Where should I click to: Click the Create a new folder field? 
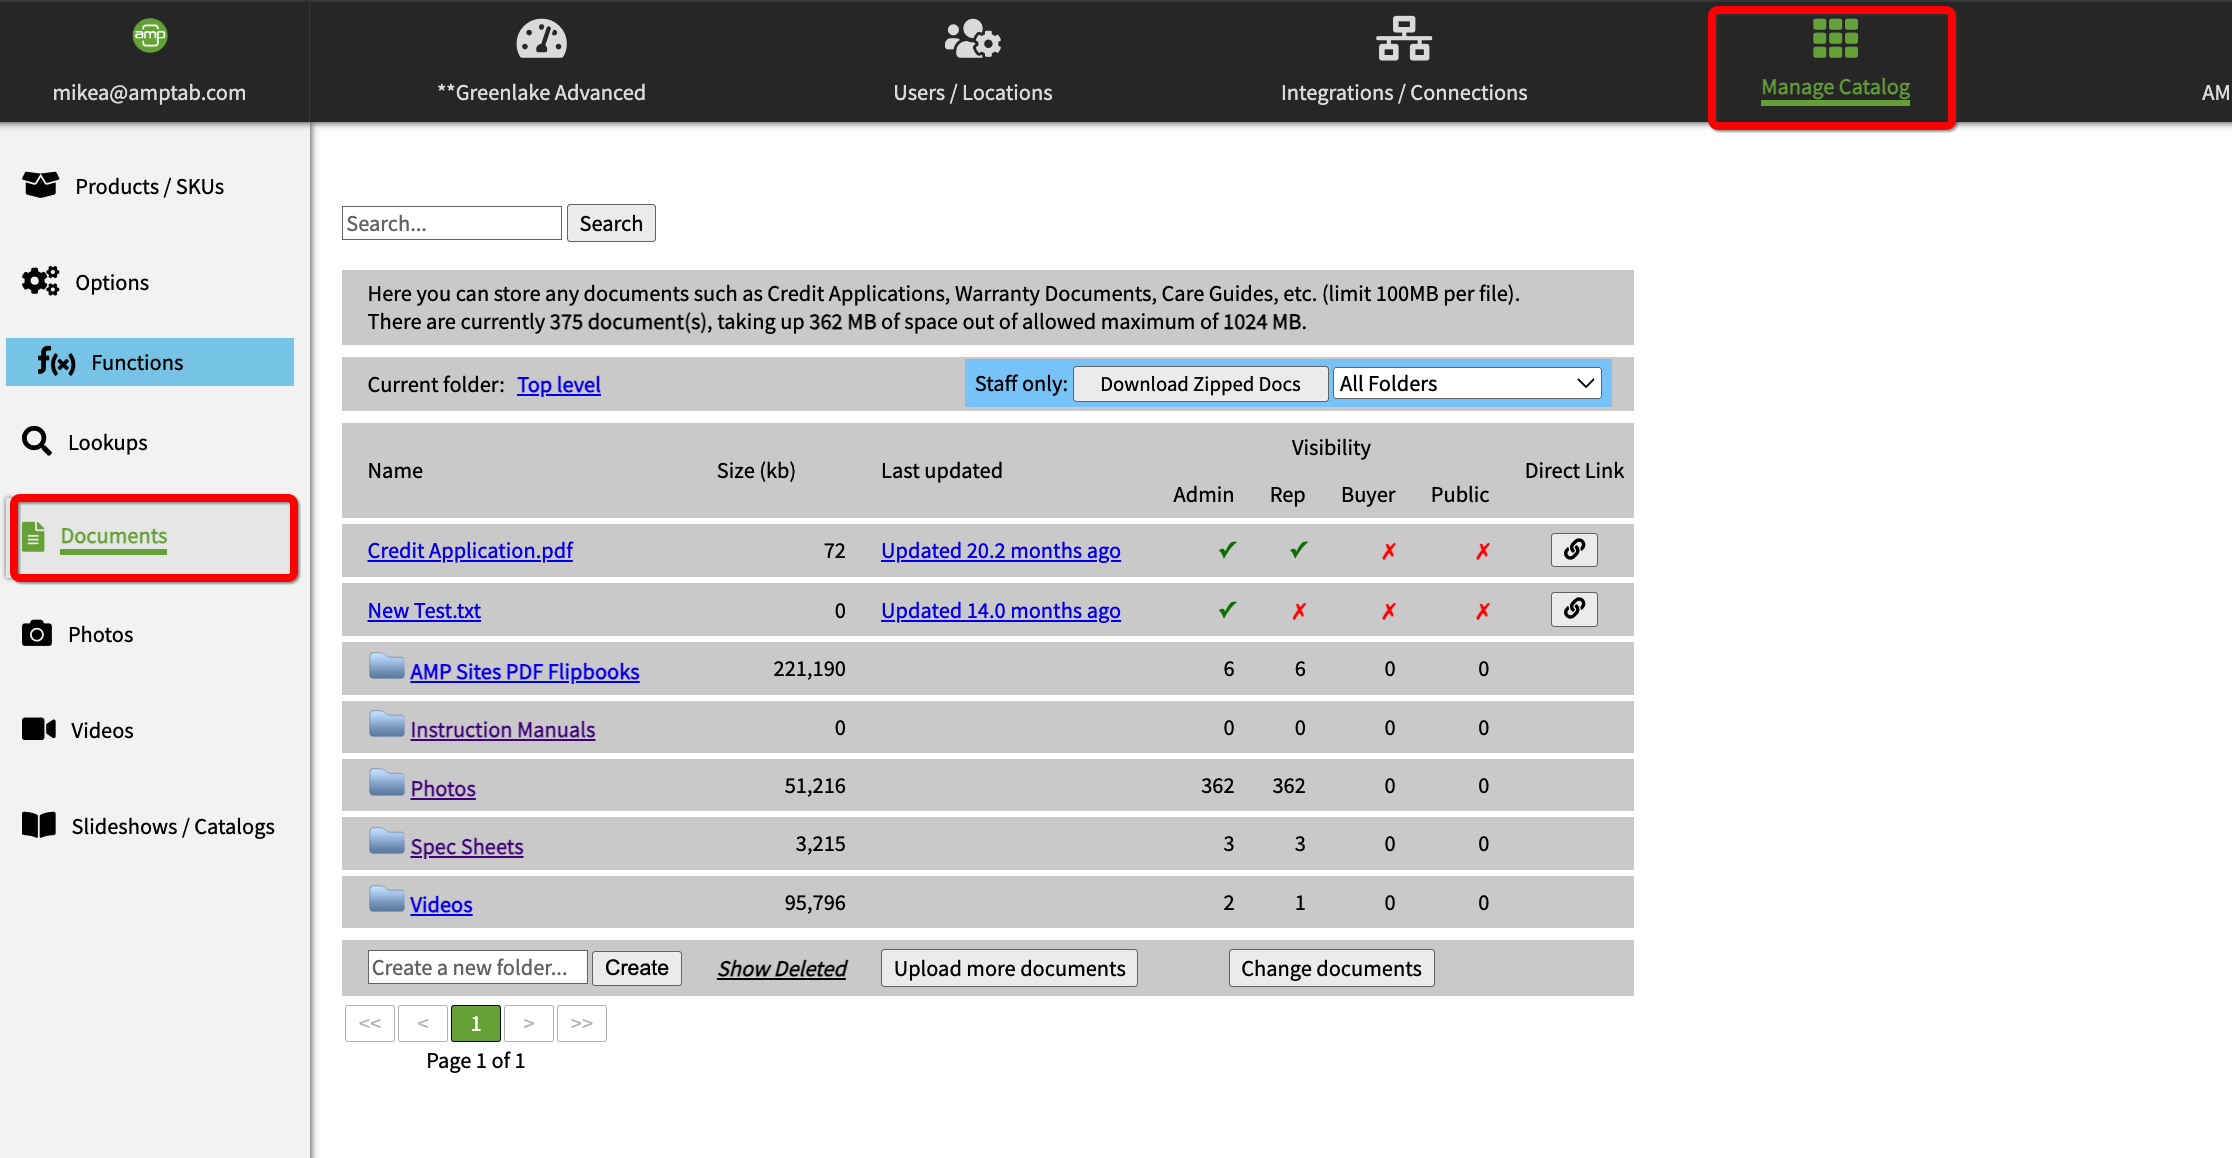477,968
